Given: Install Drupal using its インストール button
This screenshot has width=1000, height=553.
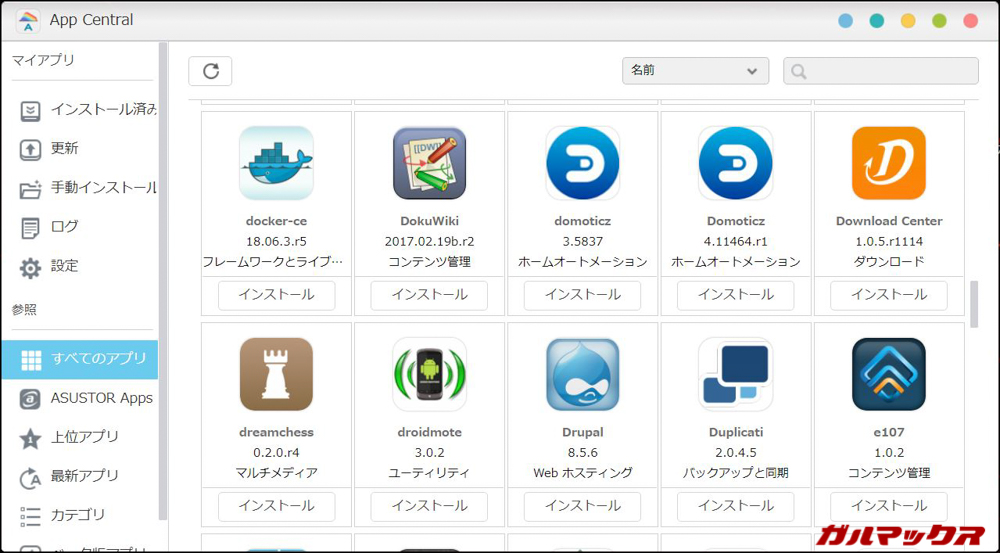Looking at the screenshot, I should (582, 506).
